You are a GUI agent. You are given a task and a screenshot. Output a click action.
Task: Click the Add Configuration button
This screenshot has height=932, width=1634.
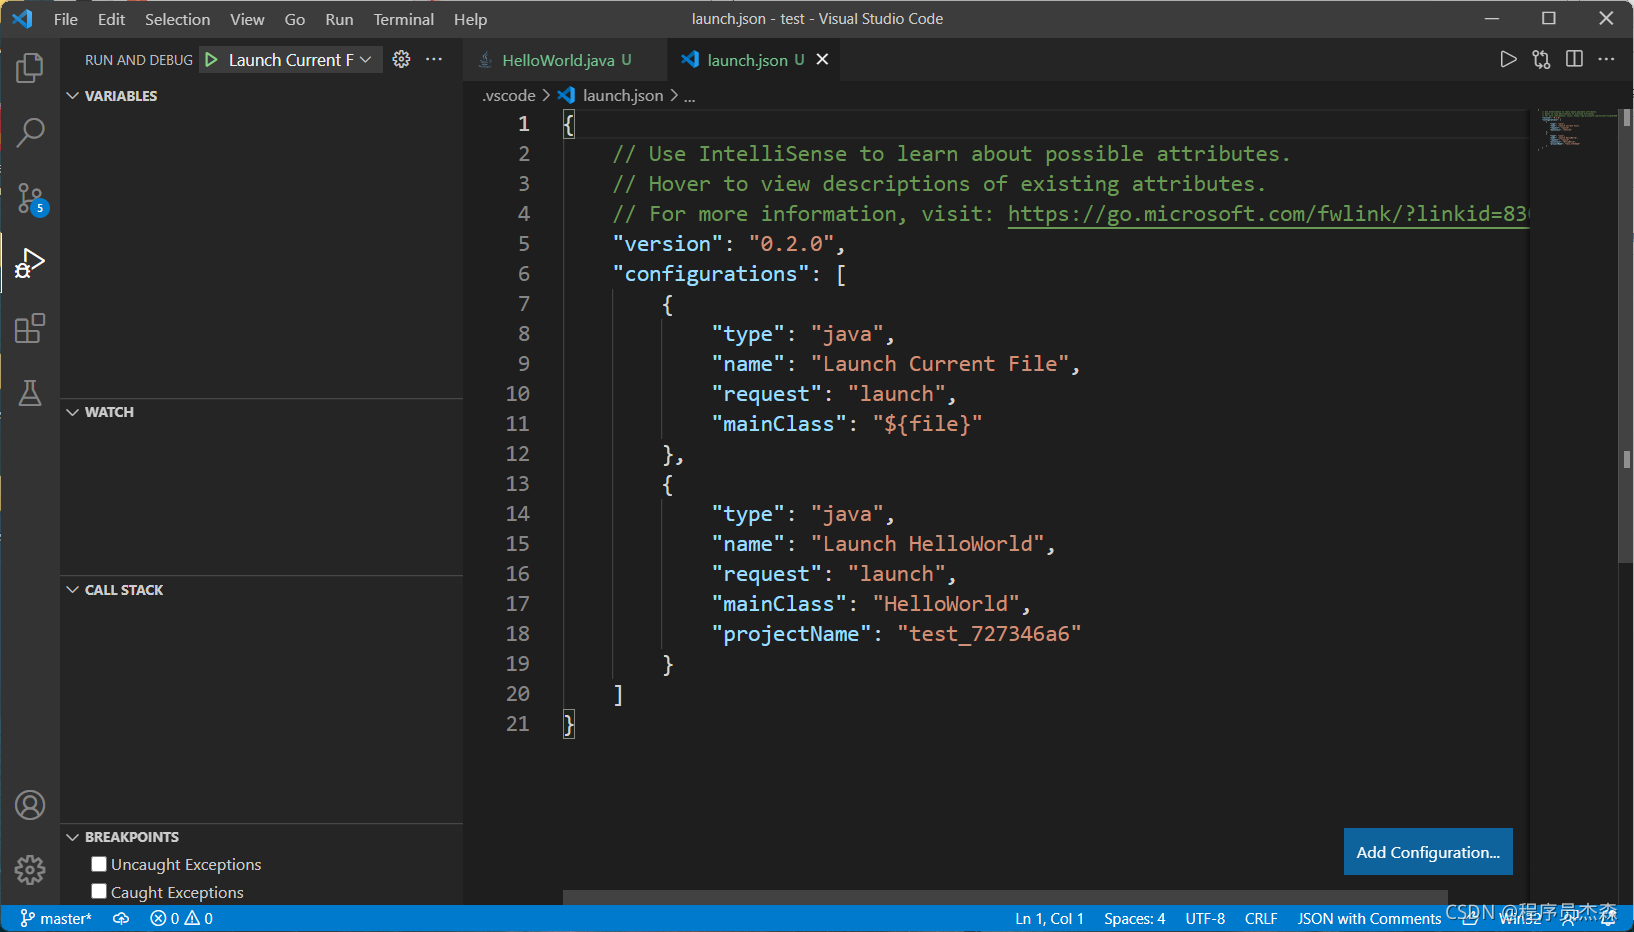pos(1427,852)
